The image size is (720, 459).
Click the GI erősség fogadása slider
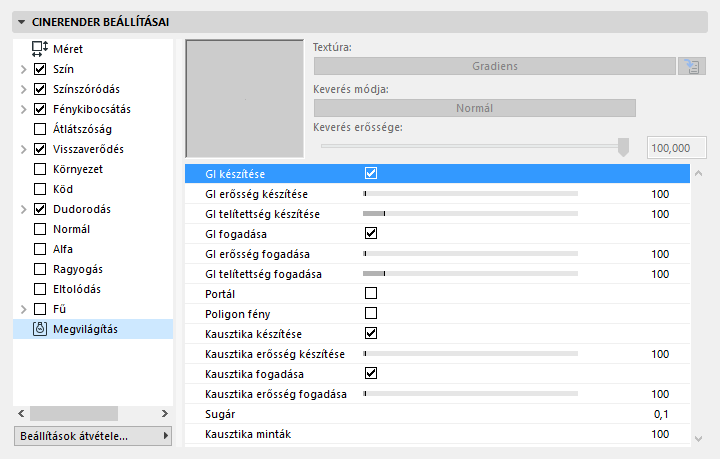click(x=470, y=253)
